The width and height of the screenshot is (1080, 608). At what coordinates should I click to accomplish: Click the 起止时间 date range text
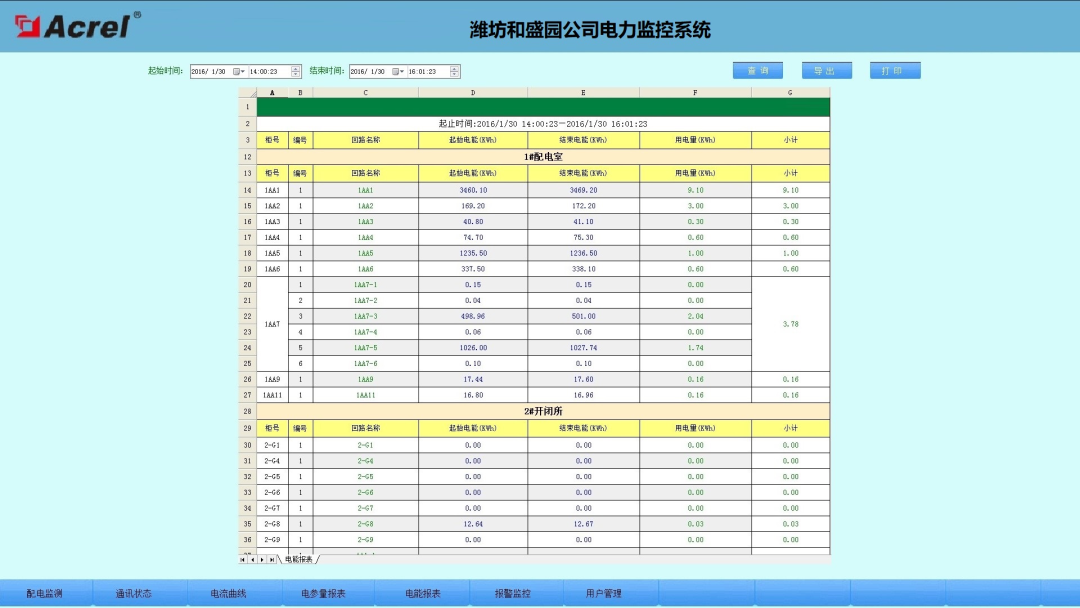coord(543,124)
